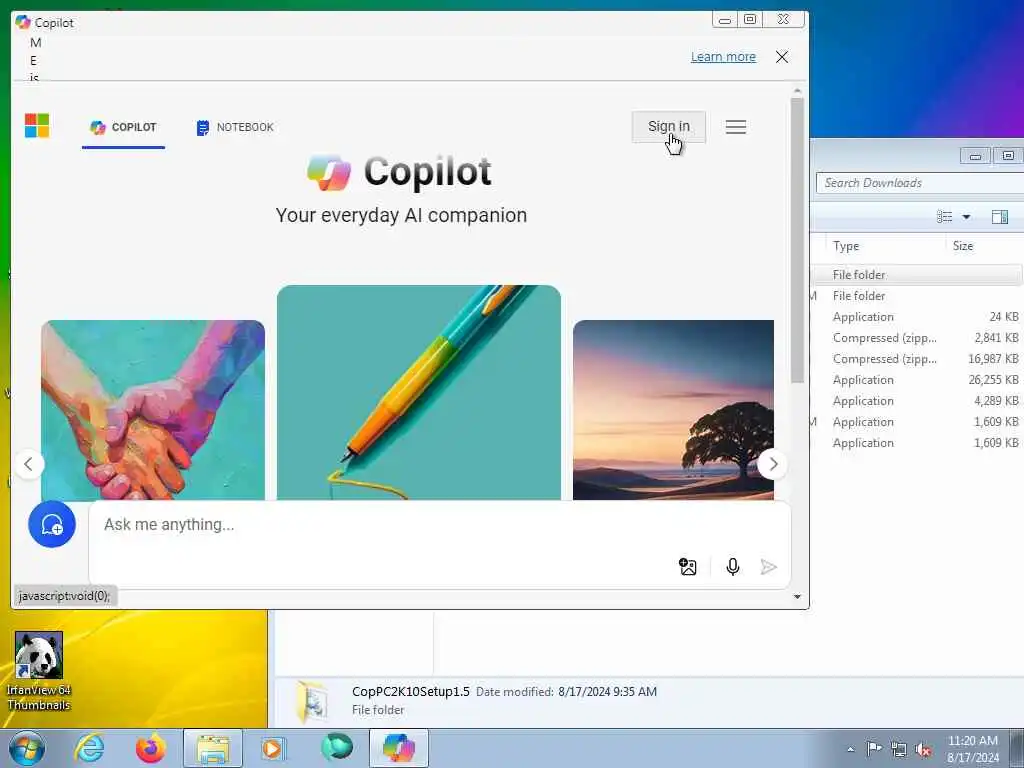Image resolution: width=1024 pixels, height=768 pixels.
Task: Select the sunset tree landscape image
Action: pyautogui.click(x=673, y=410)
